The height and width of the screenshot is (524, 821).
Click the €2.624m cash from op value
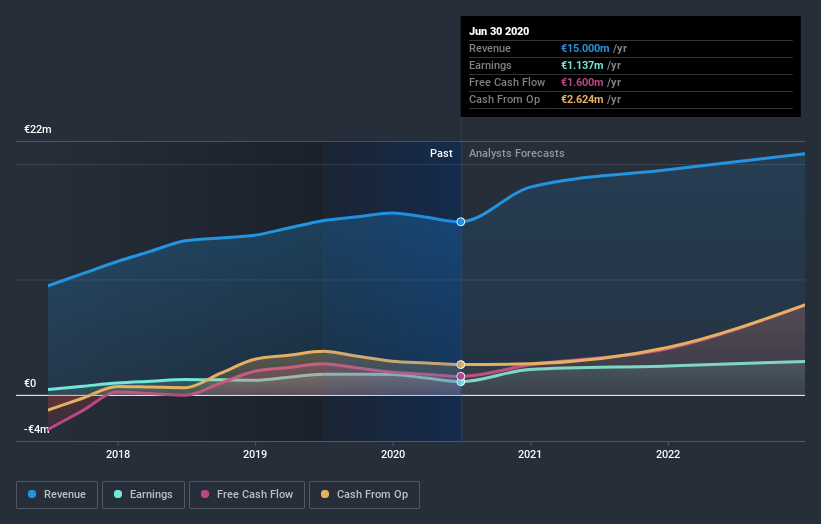point(582,99)
